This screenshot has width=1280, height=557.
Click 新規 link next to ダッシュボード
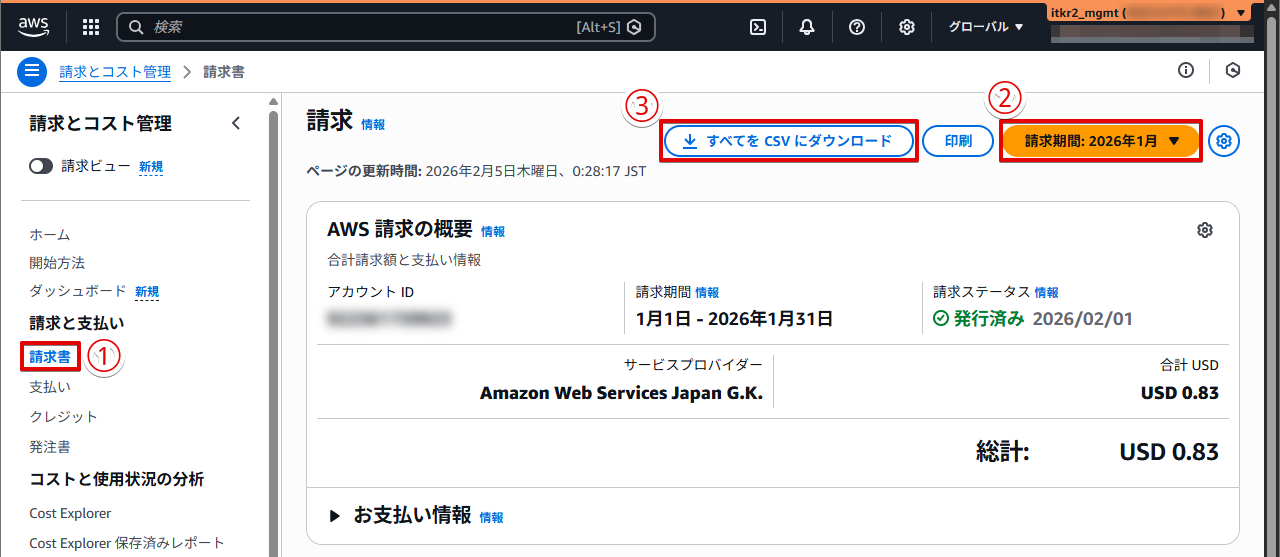(147, 292)
